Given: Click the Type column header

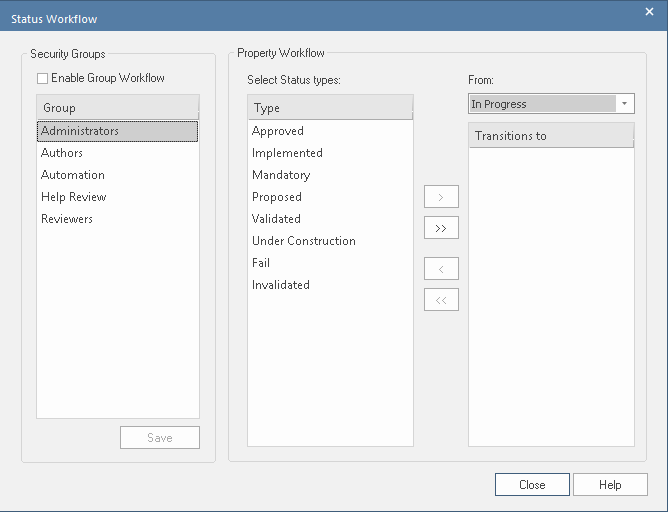Looking at the screenshot, I should point(330,108).
